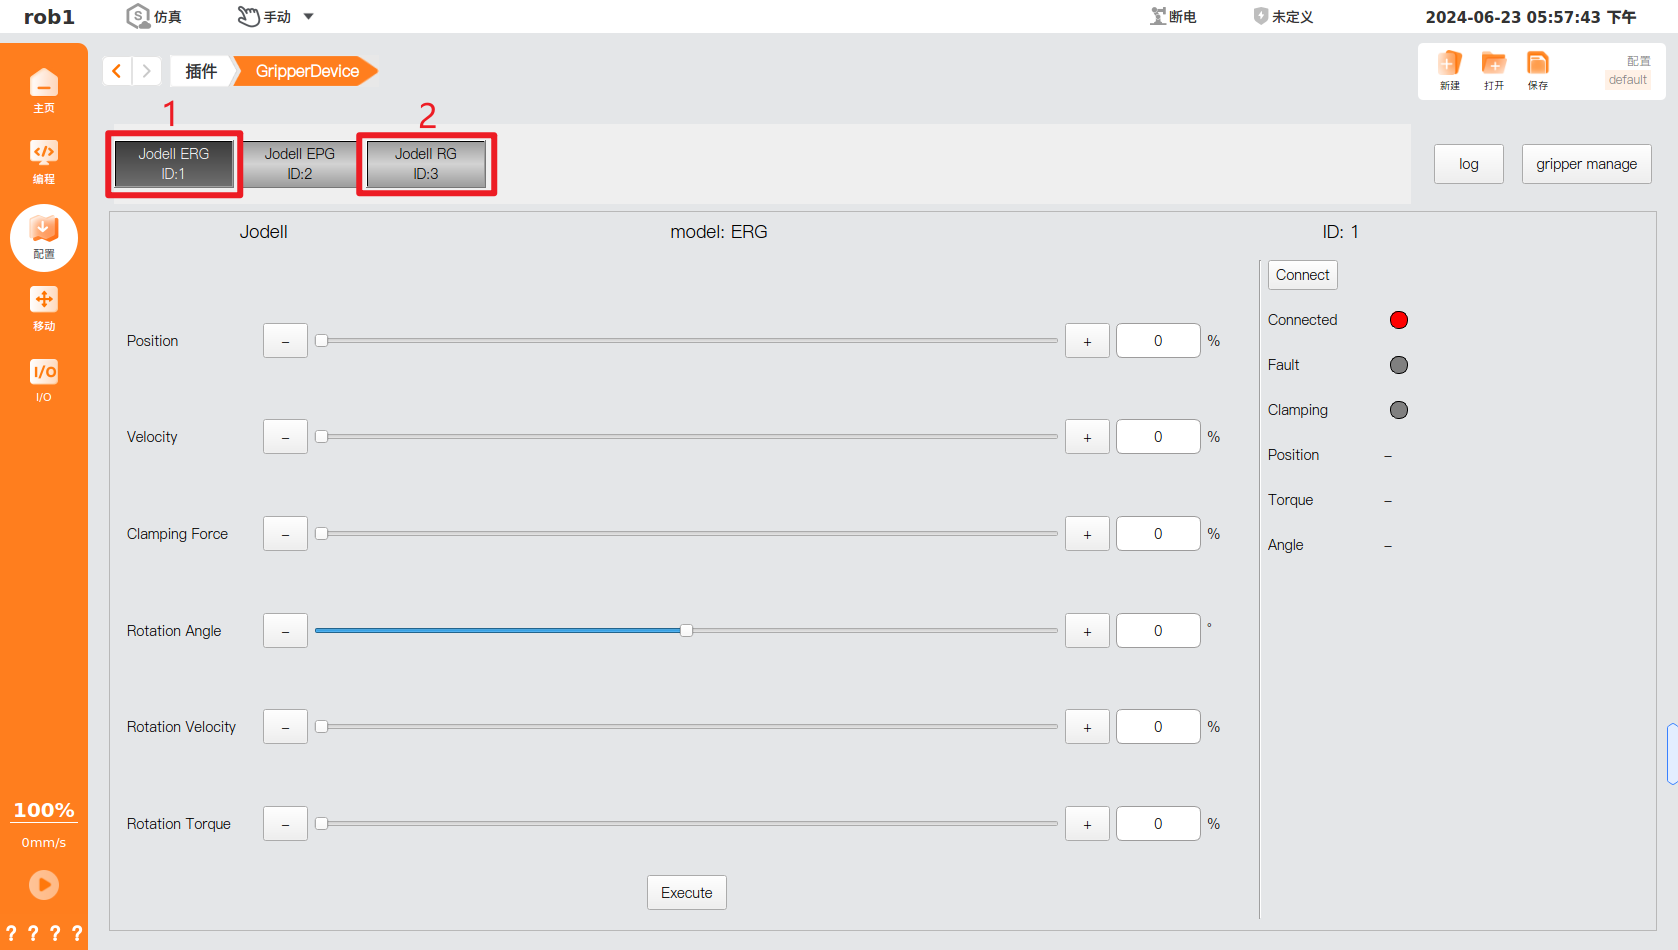Screen dimensions: 1678x950
Task: Switch to the Jodell EPG ID:2 tab
Action: (299, 162)
